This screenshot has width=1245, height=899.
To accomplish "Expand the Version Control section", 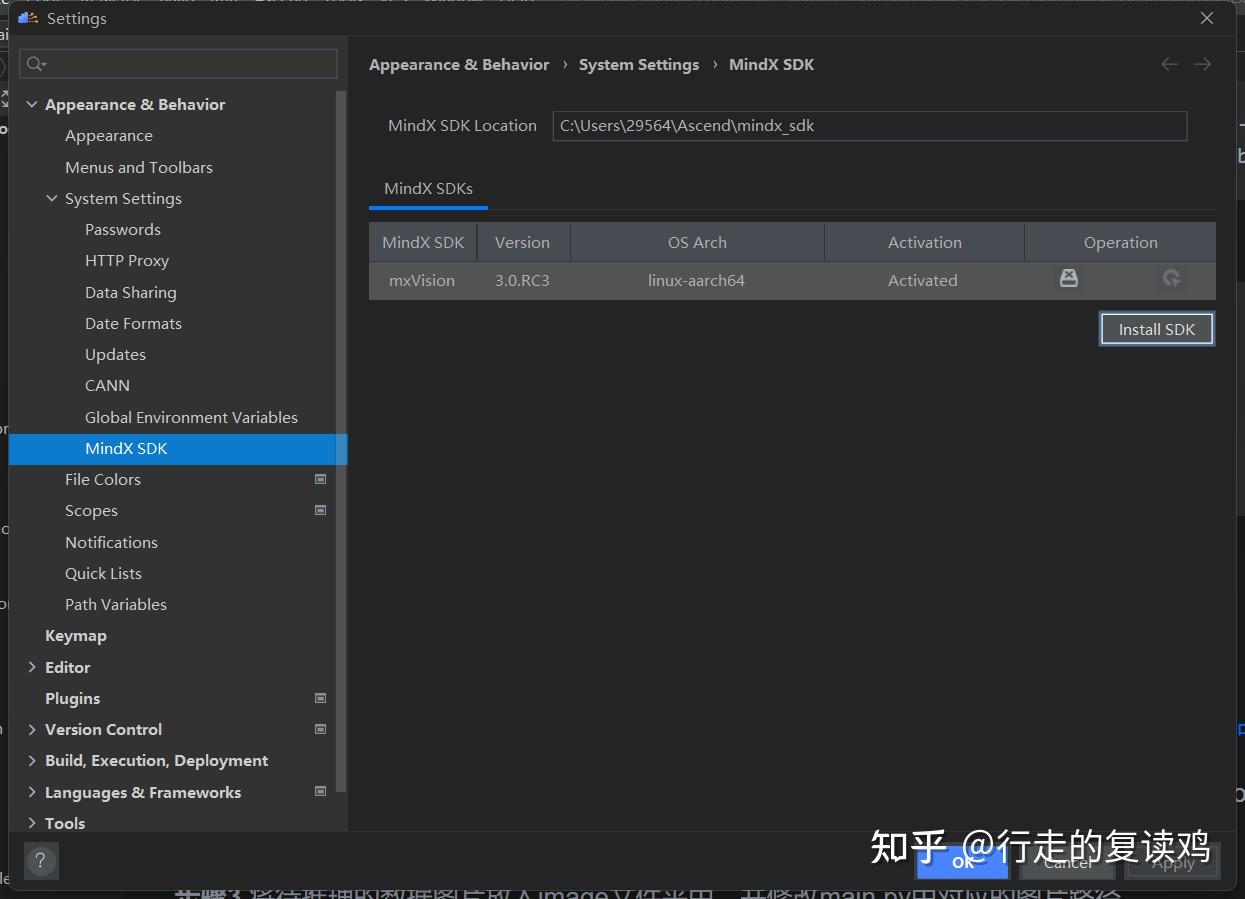I will pyautogui.click(x=32, y=729).
